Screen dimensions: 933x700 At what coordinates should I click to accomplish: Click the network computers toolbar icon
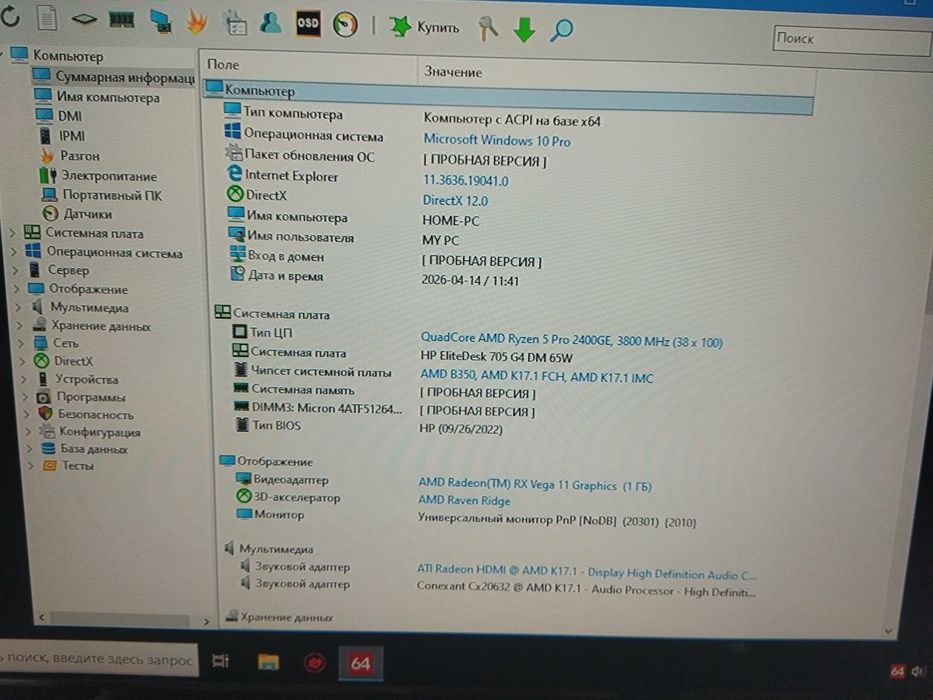[x=160, y=21]
